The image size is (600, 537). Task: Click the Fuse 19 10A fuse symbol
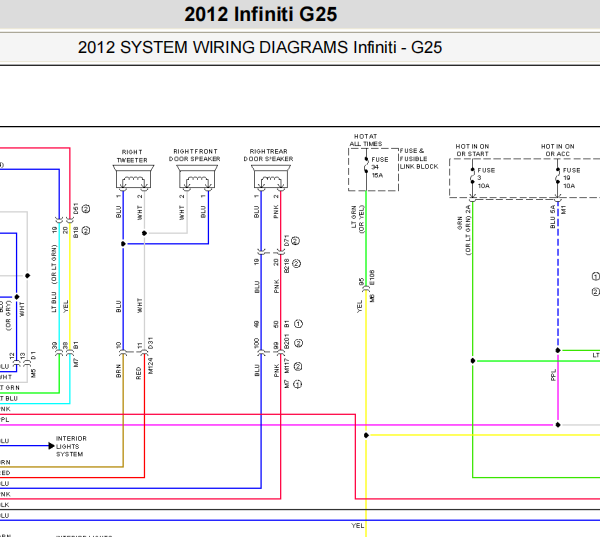pyautogui.click(x=558, y=177)
